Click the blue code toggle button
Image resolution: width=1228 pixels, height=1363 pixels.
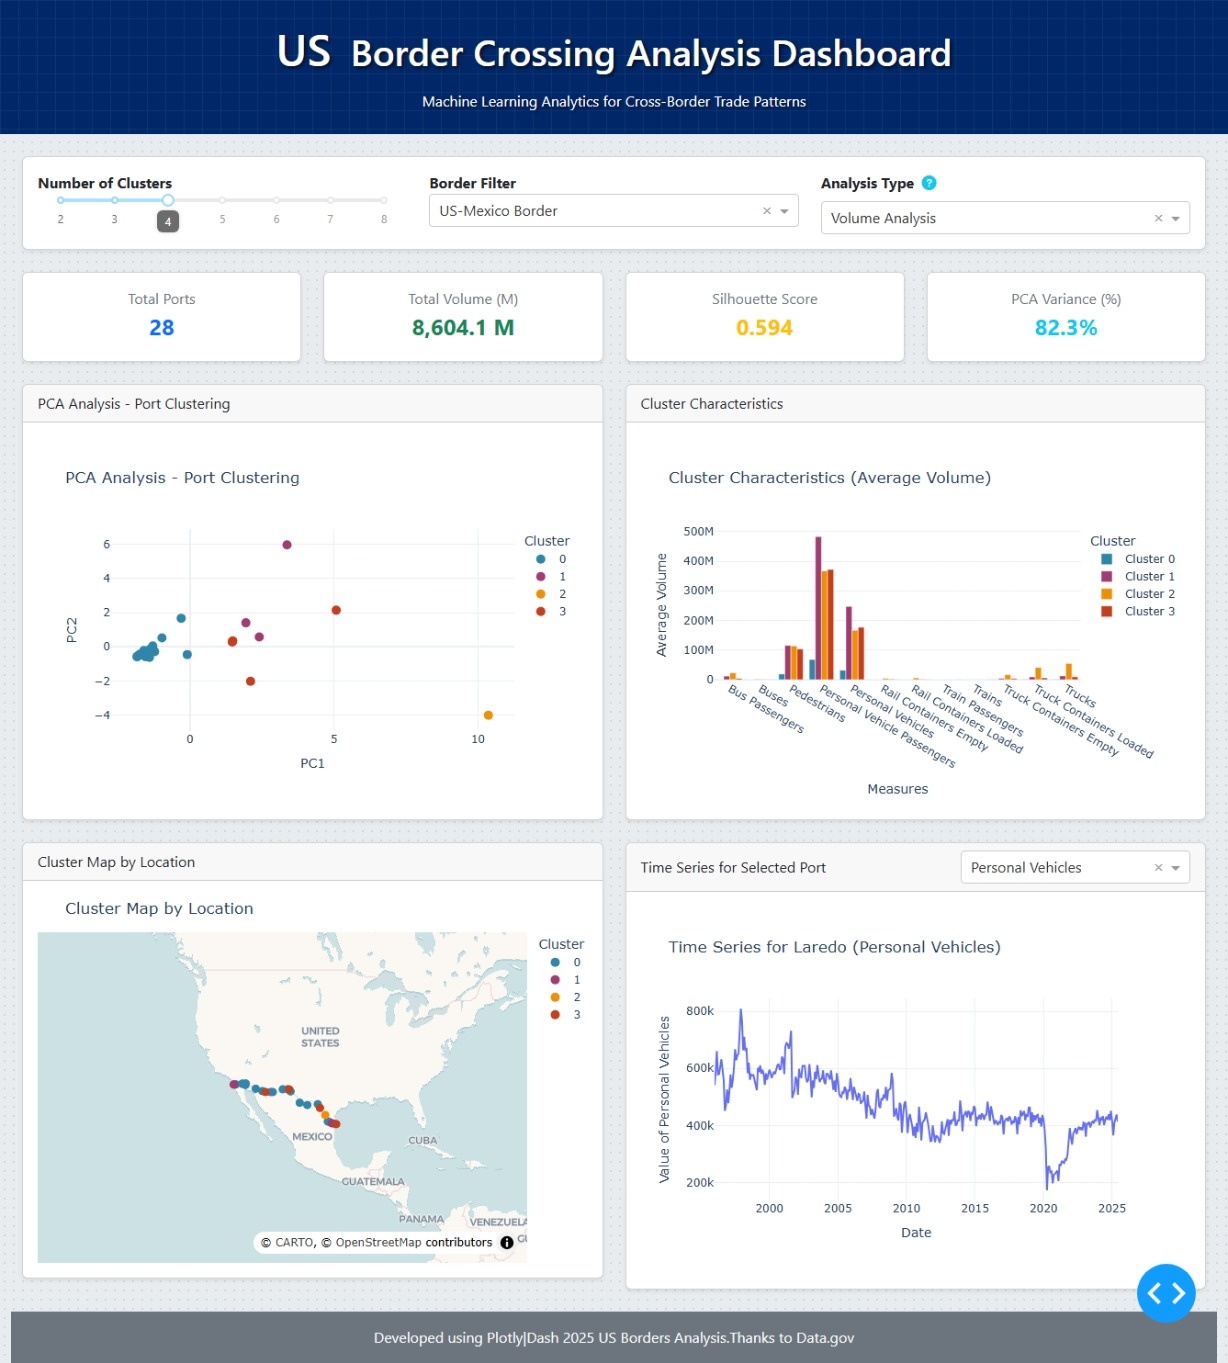pos(1166,1293)
